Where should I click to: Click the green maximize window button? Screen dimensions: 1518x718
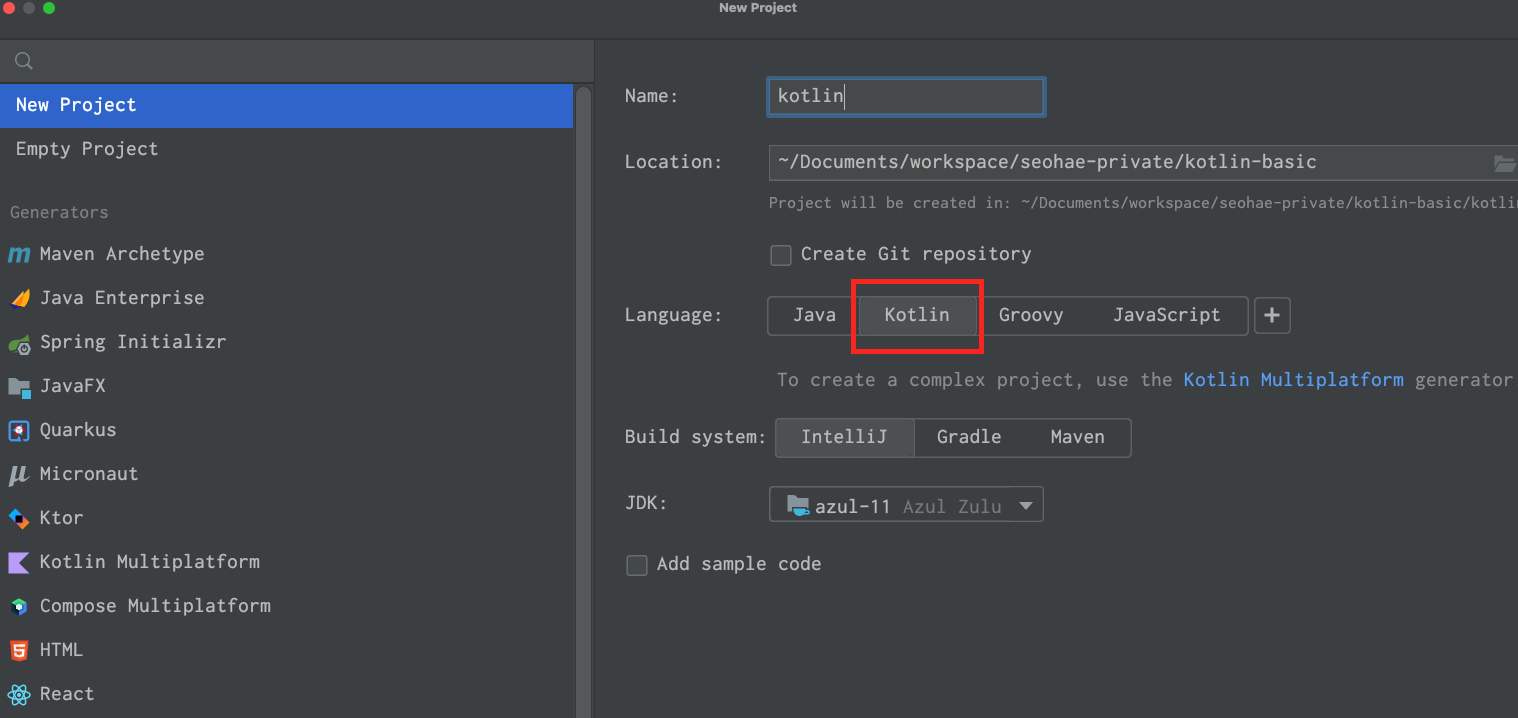pos(49,8)
